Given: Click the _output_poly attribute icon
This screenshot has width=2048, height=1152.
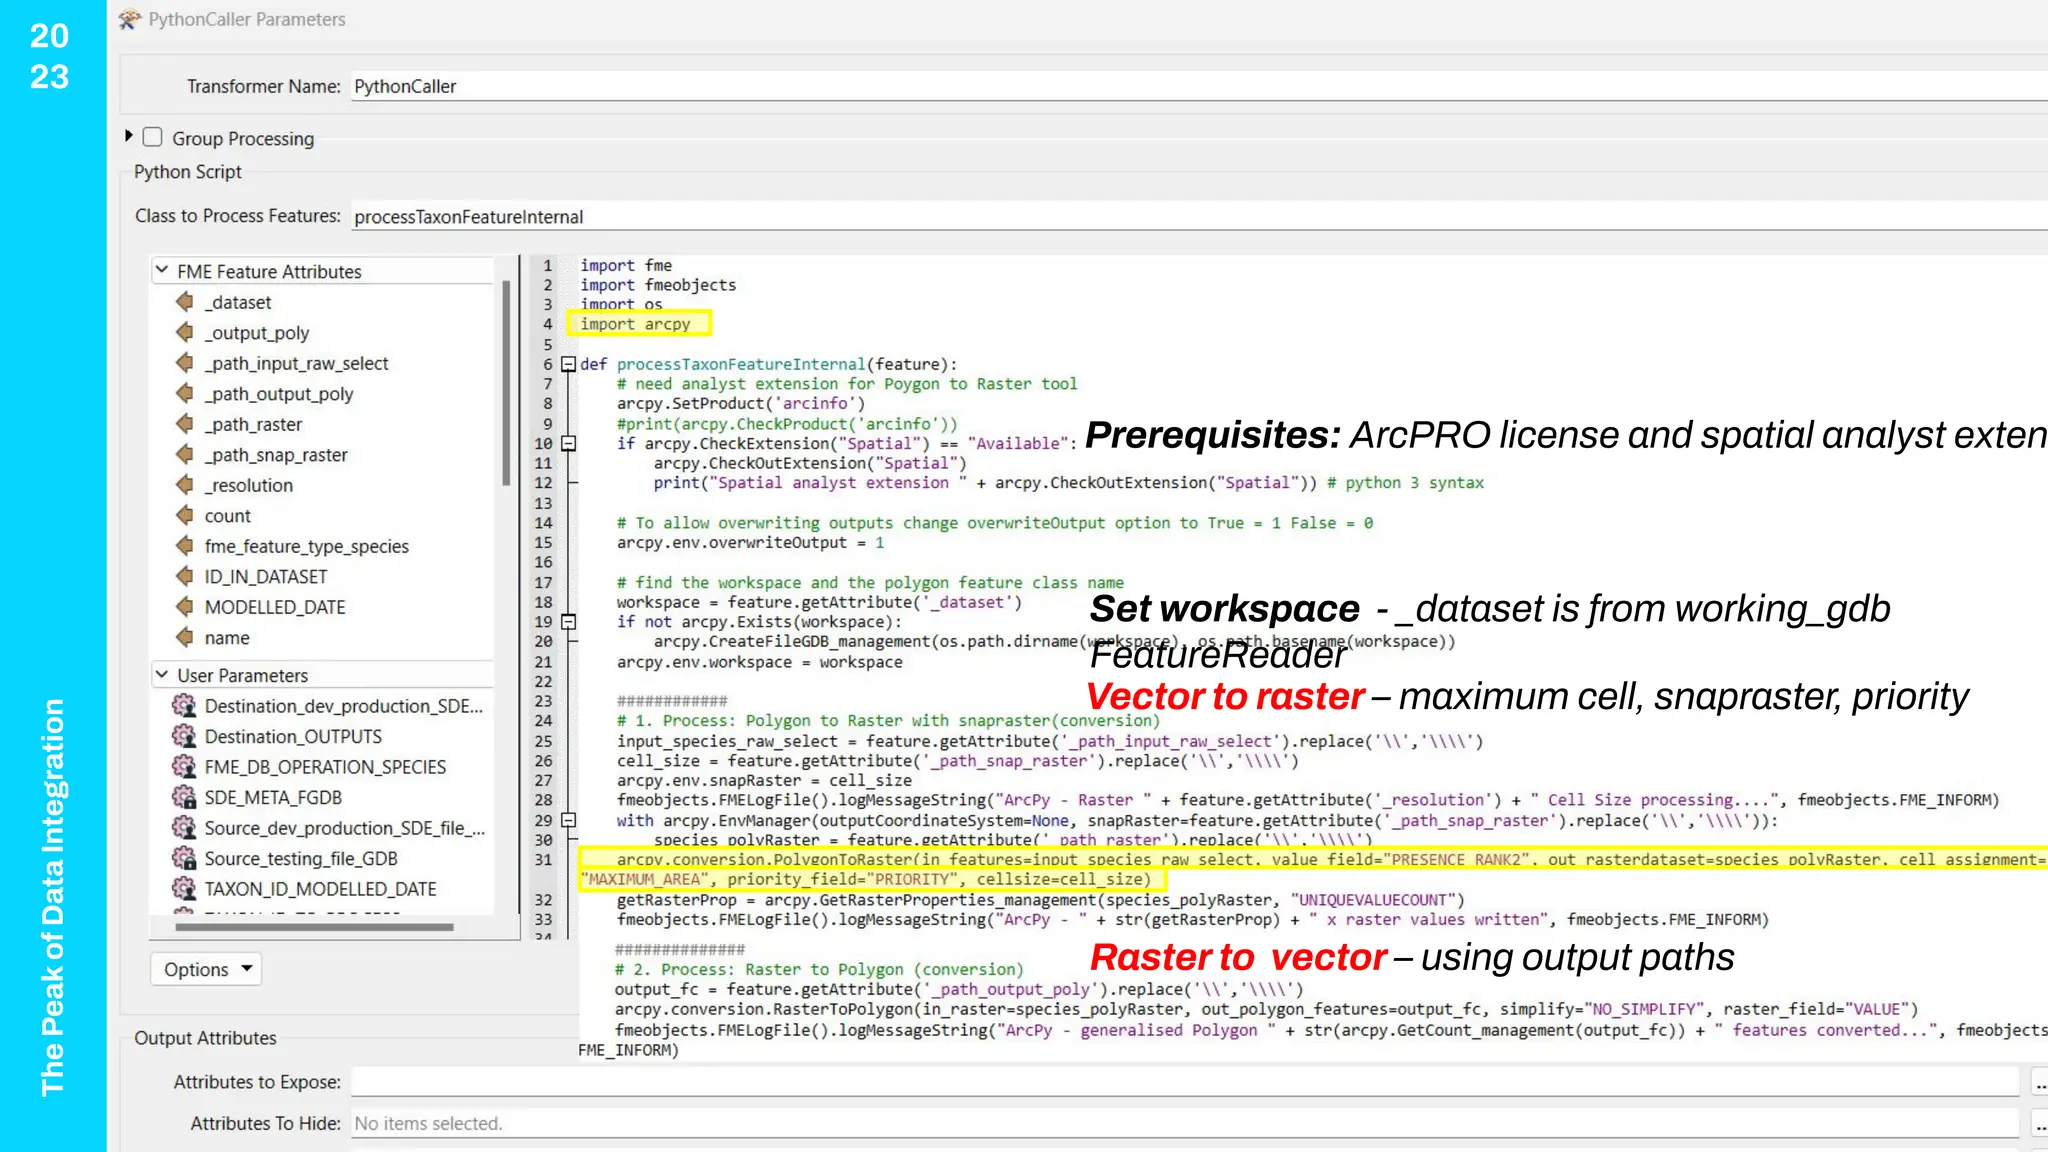Looking at the screenshot, I should 185,332.
